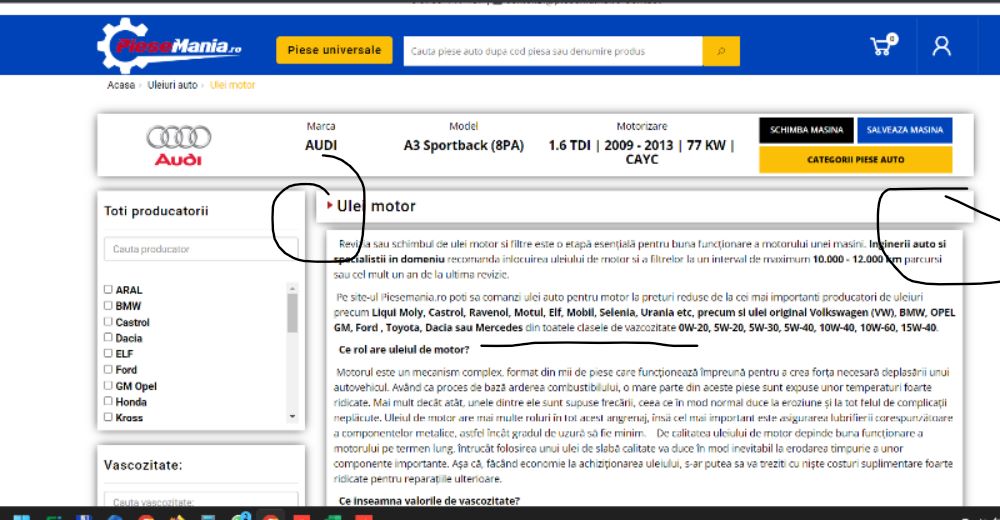The height and width of the screenshot is (520, 1000).
Task: Click the AUDI marca value
Action: pos(321,145)
